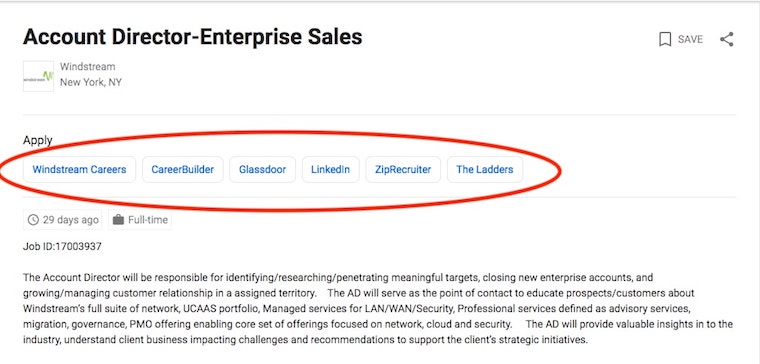760x364 pixels.
Task: Click the clock icon by posting age
Action: coord(33,220)
